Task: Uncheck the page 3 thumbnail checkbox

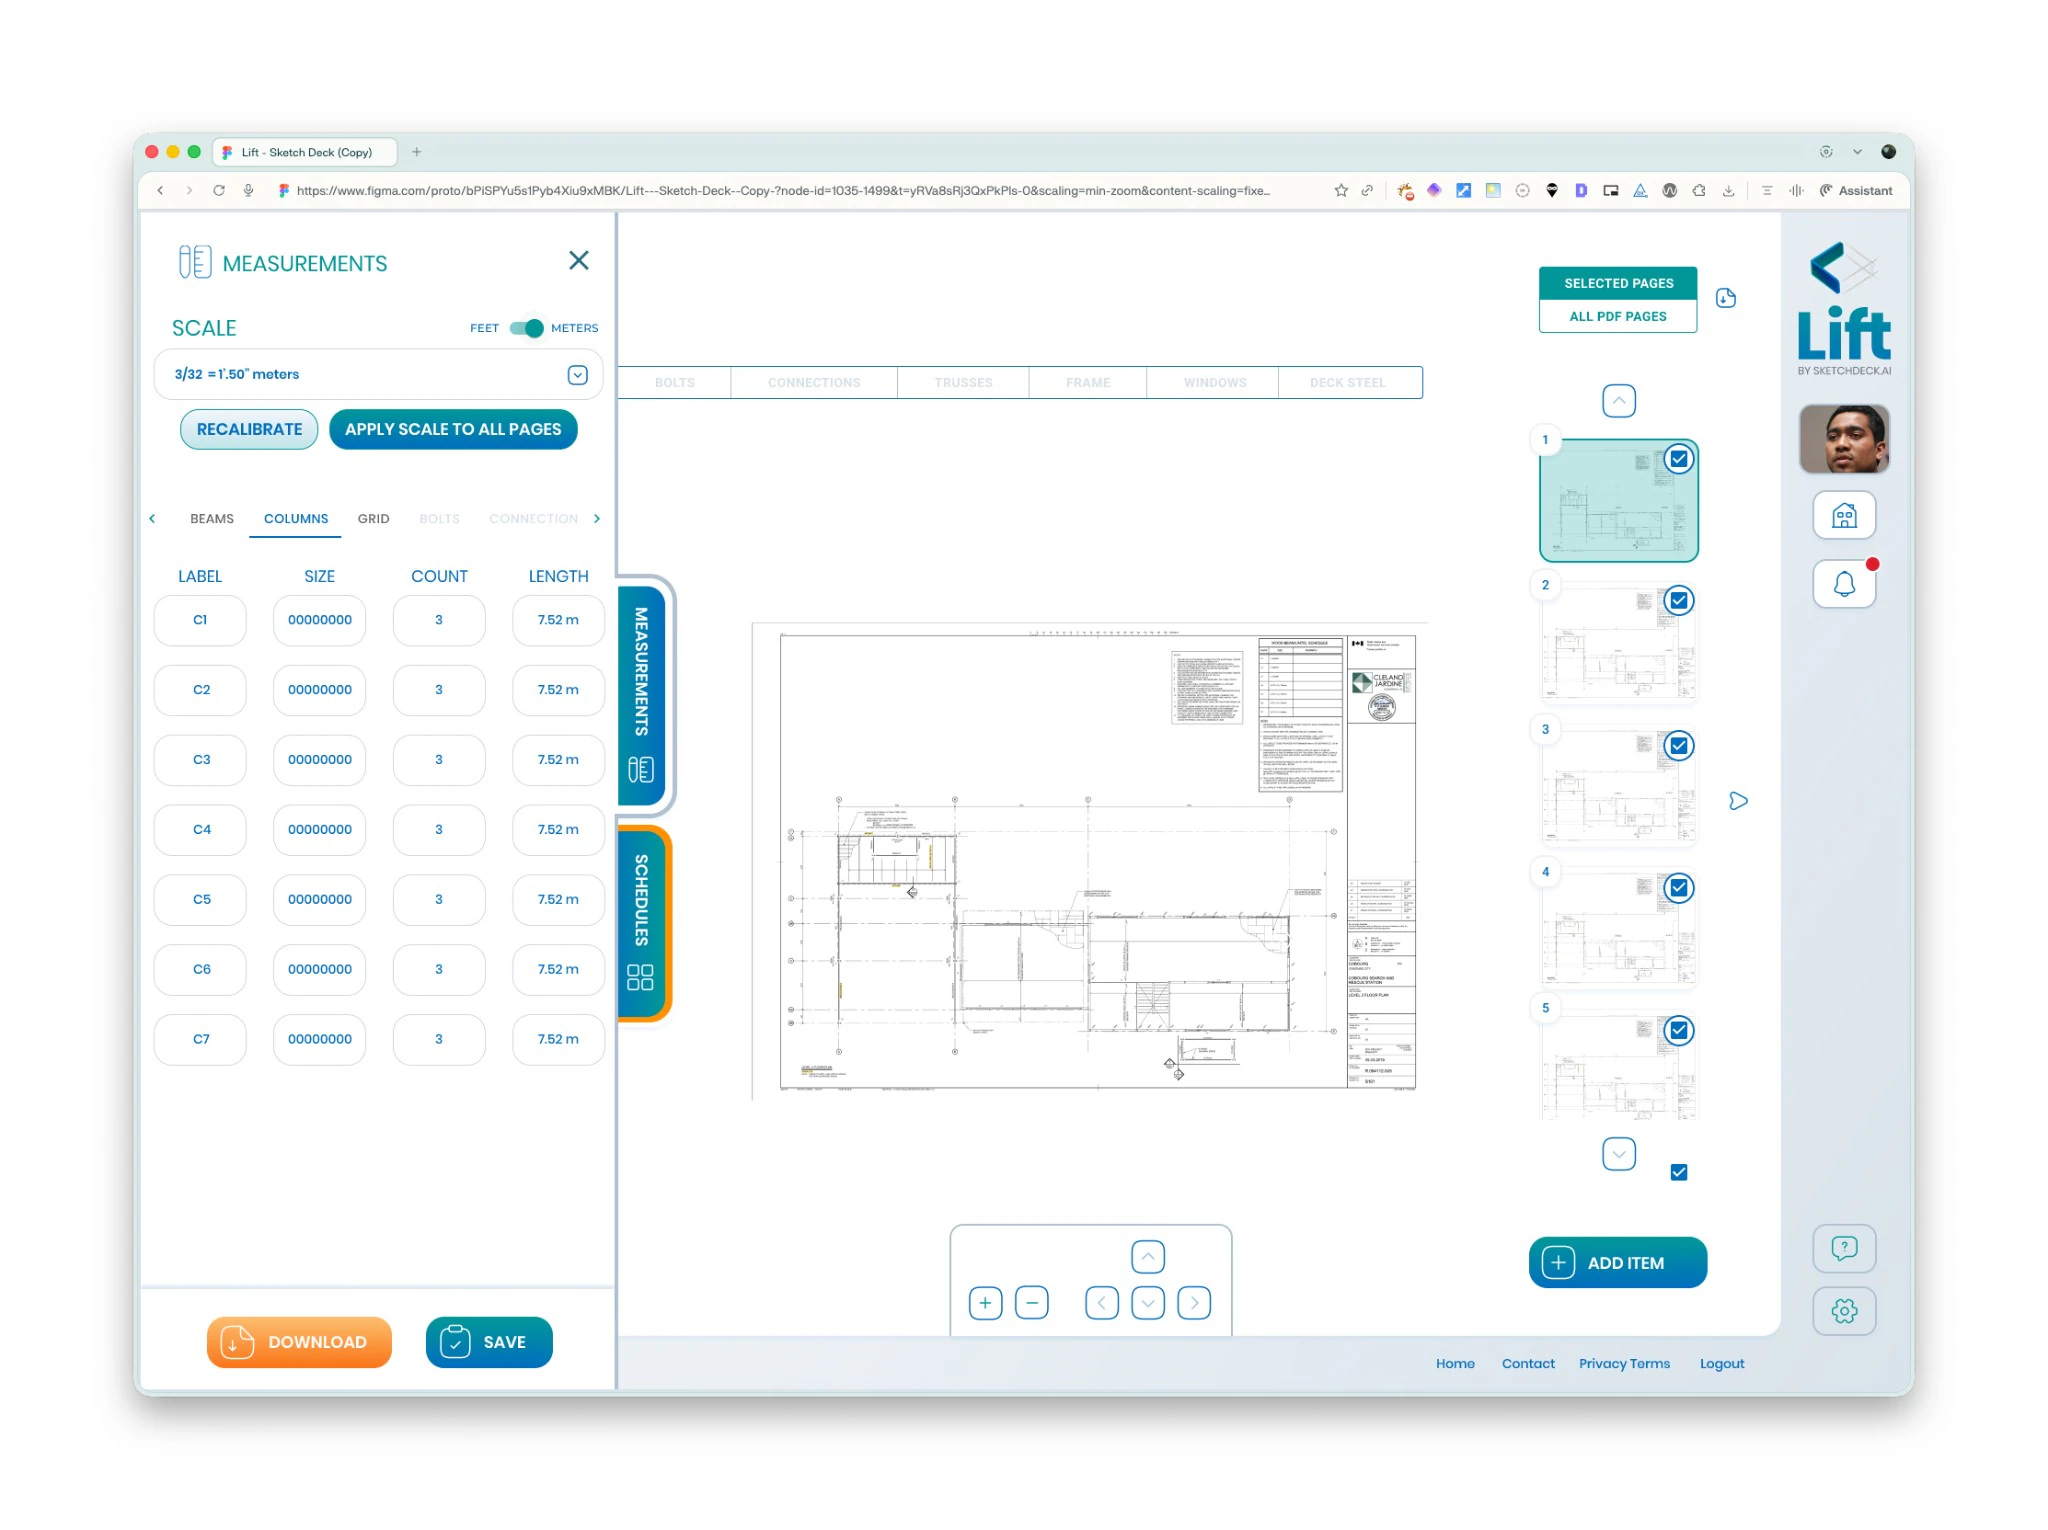Action: tap(1679, 745)
